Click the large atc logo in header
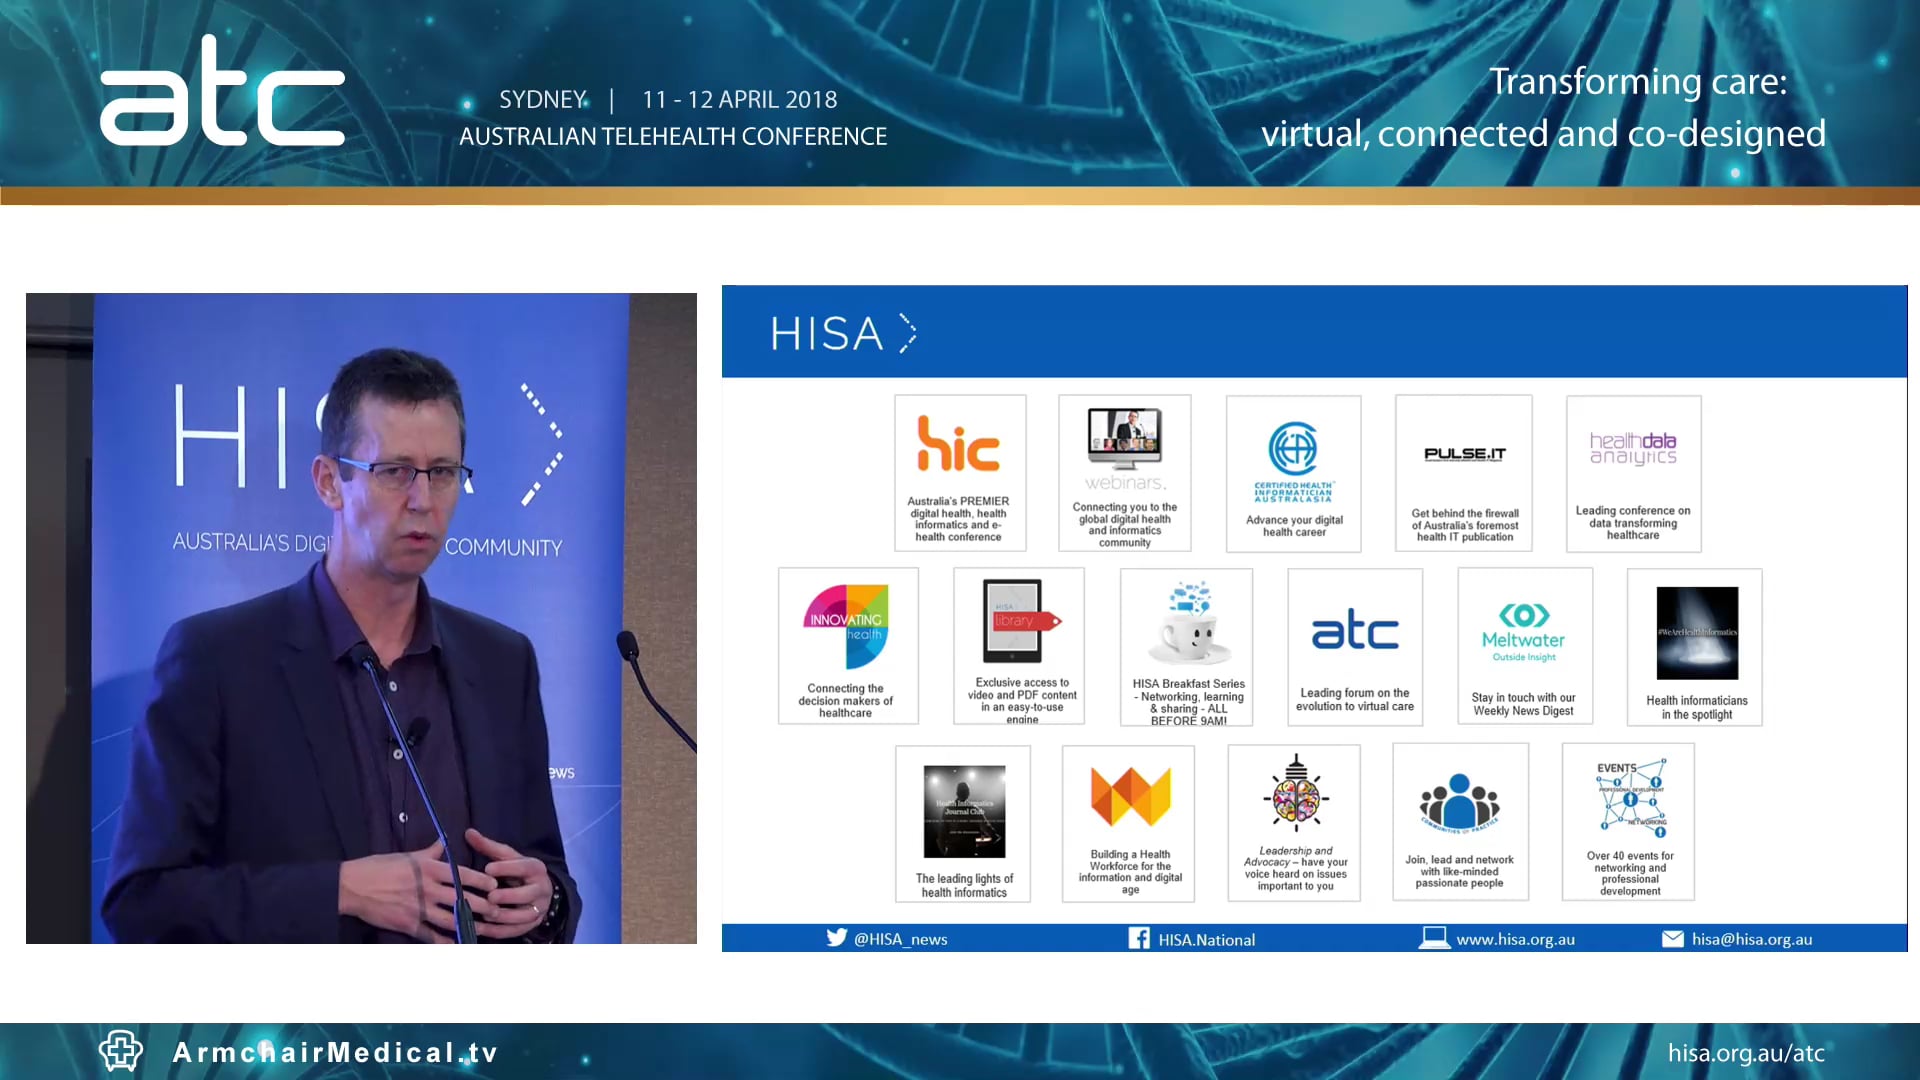Image resolution: width=1920 pixels, height=1080 pixels. (222, 92)
